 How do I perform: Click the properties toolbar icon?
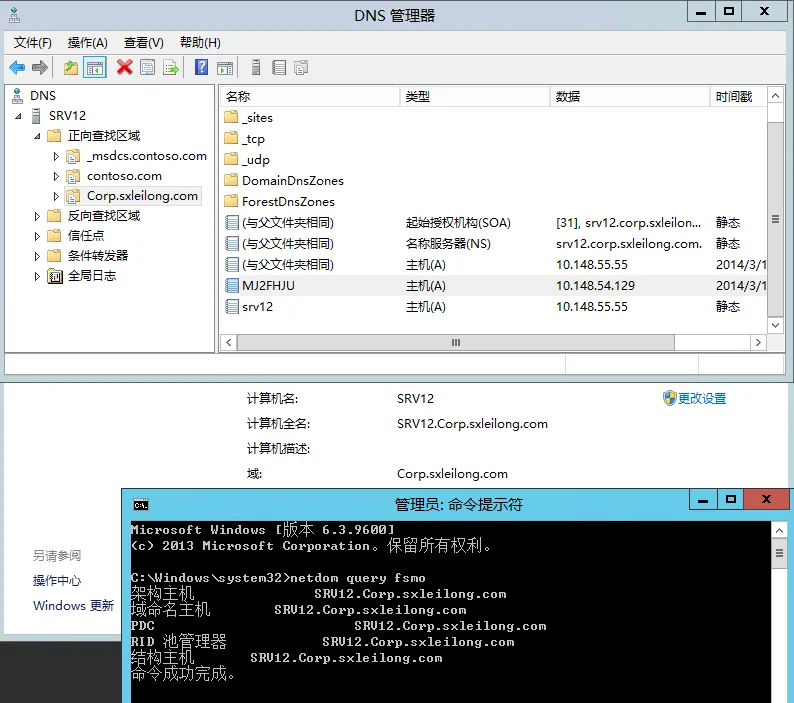(148, 67)
